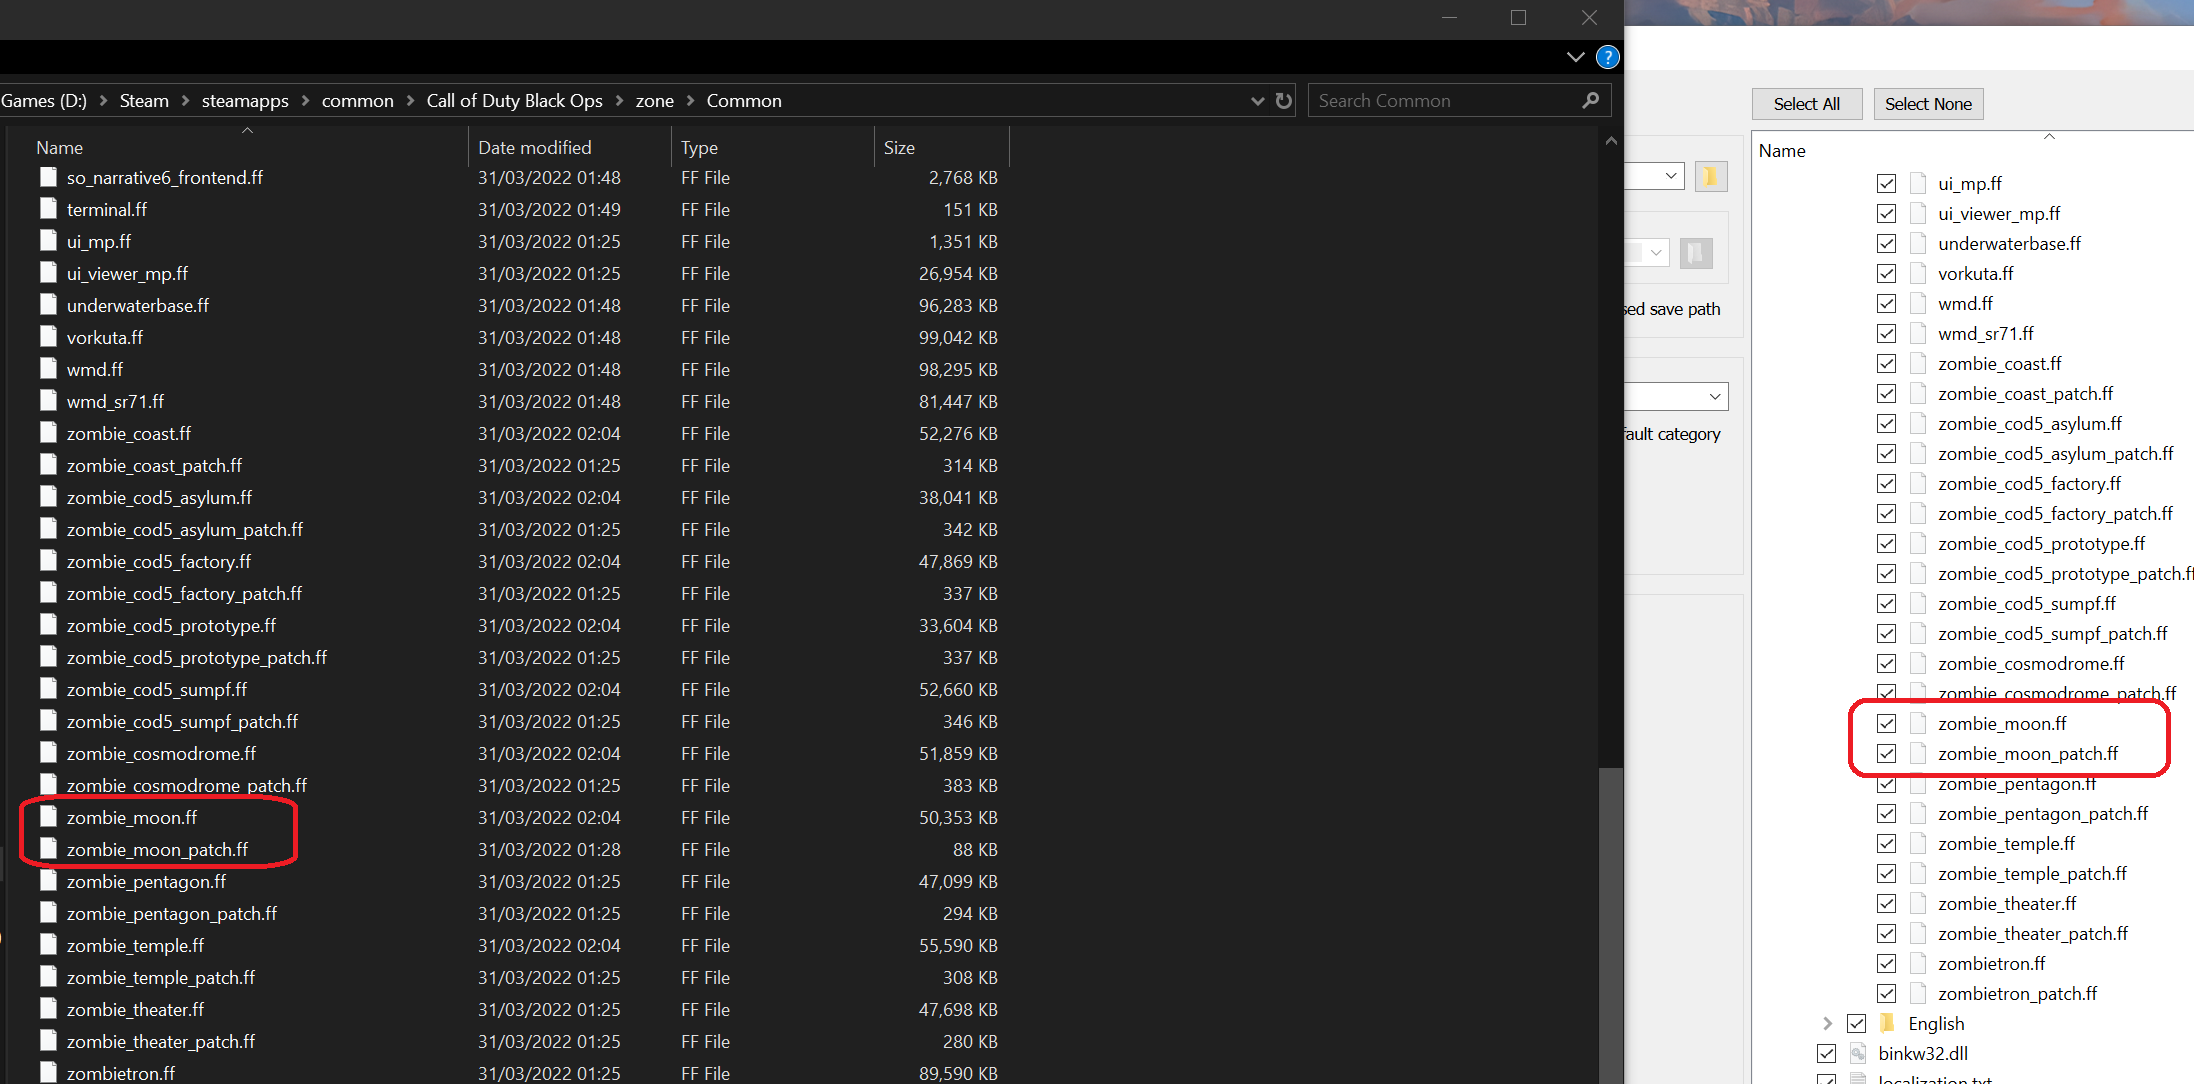Open the greyed dropdown beside the disabled folder icon

pos(1656,253)
